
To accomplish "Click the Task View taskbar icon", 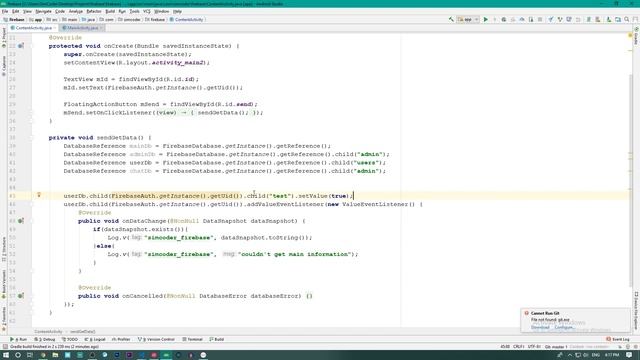I will (x=30, y=355).
